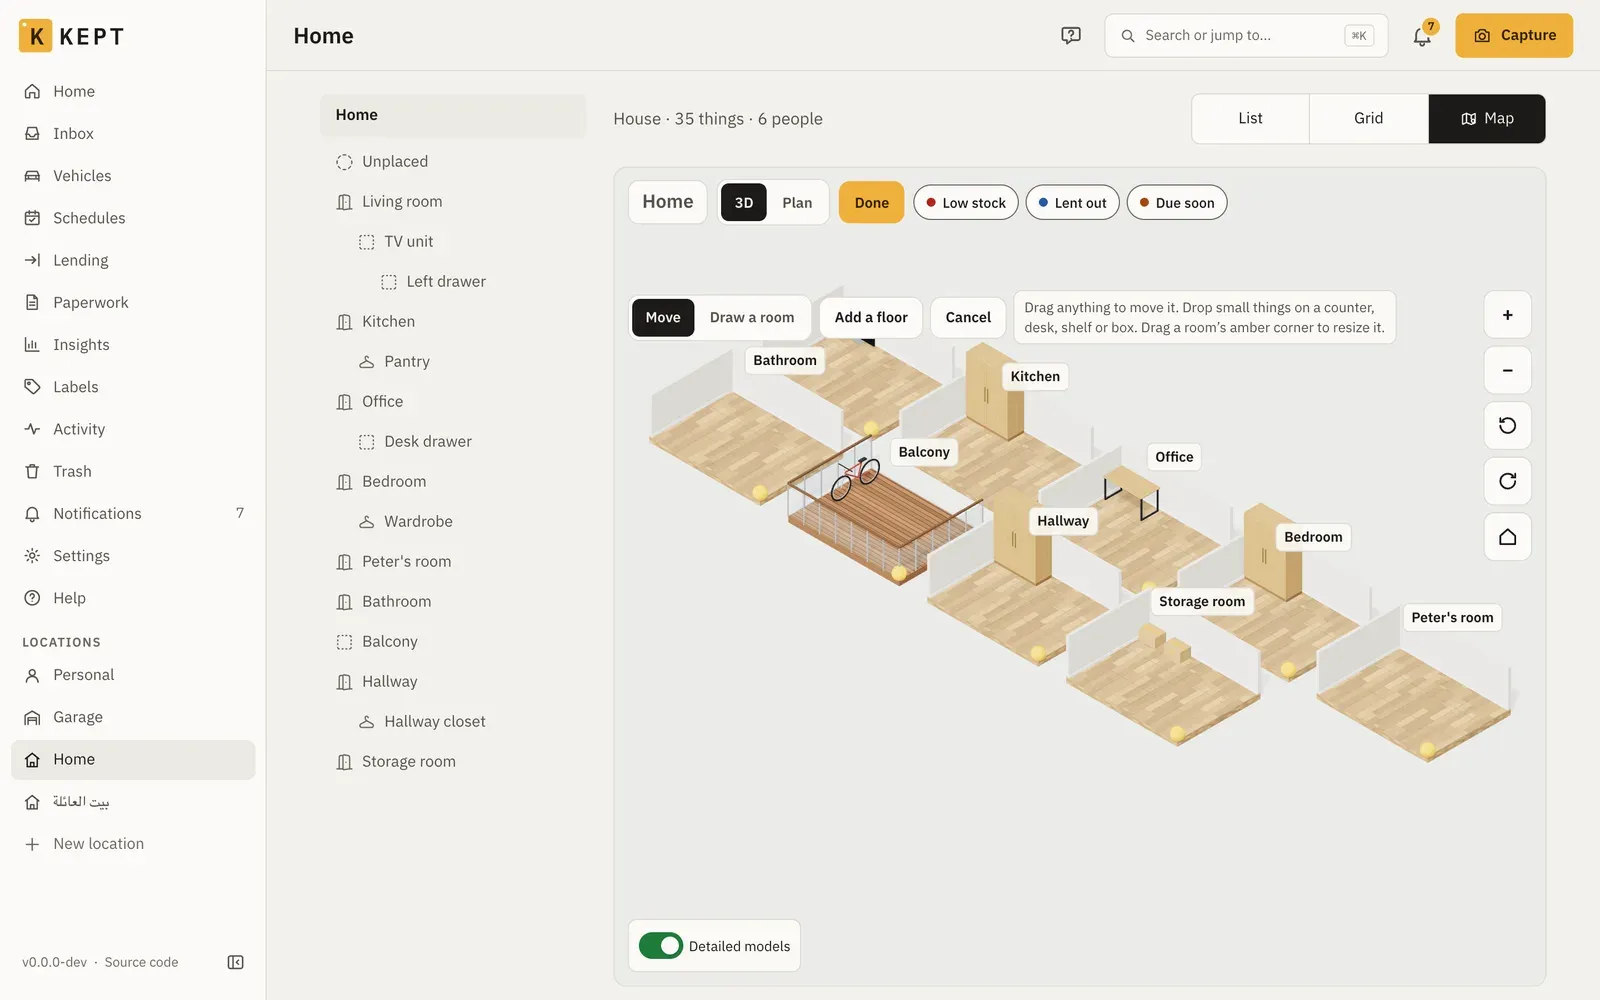View Insights charts
The image size is (1600, 1000).
click(133, 345)
